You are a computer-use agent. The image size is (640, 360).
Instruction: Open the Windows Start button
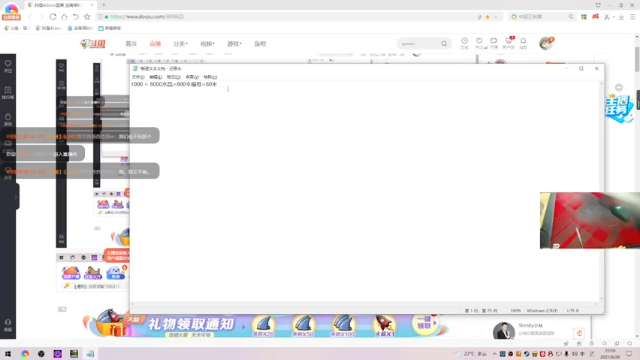8,354
